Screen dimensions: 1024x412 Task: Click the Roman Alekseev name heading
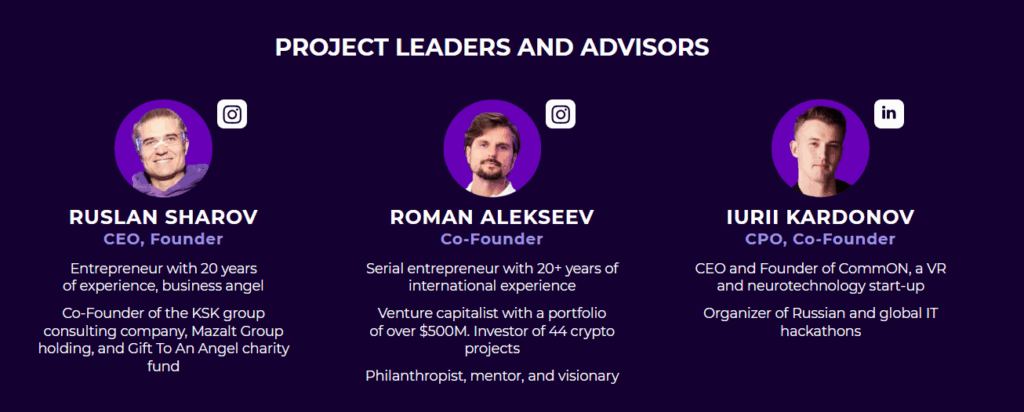(x=492, y=217)
